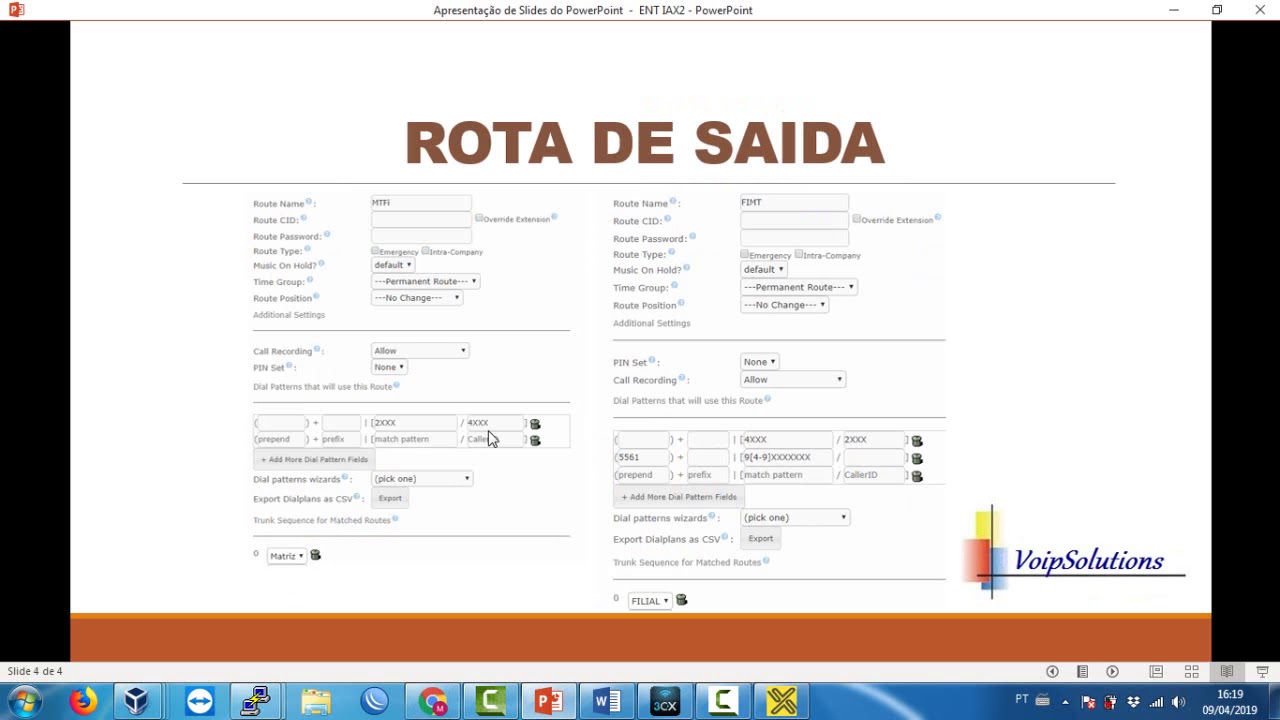
Task: Click the Route Password field in FIMT route
Action: click(x=794, y=238)
